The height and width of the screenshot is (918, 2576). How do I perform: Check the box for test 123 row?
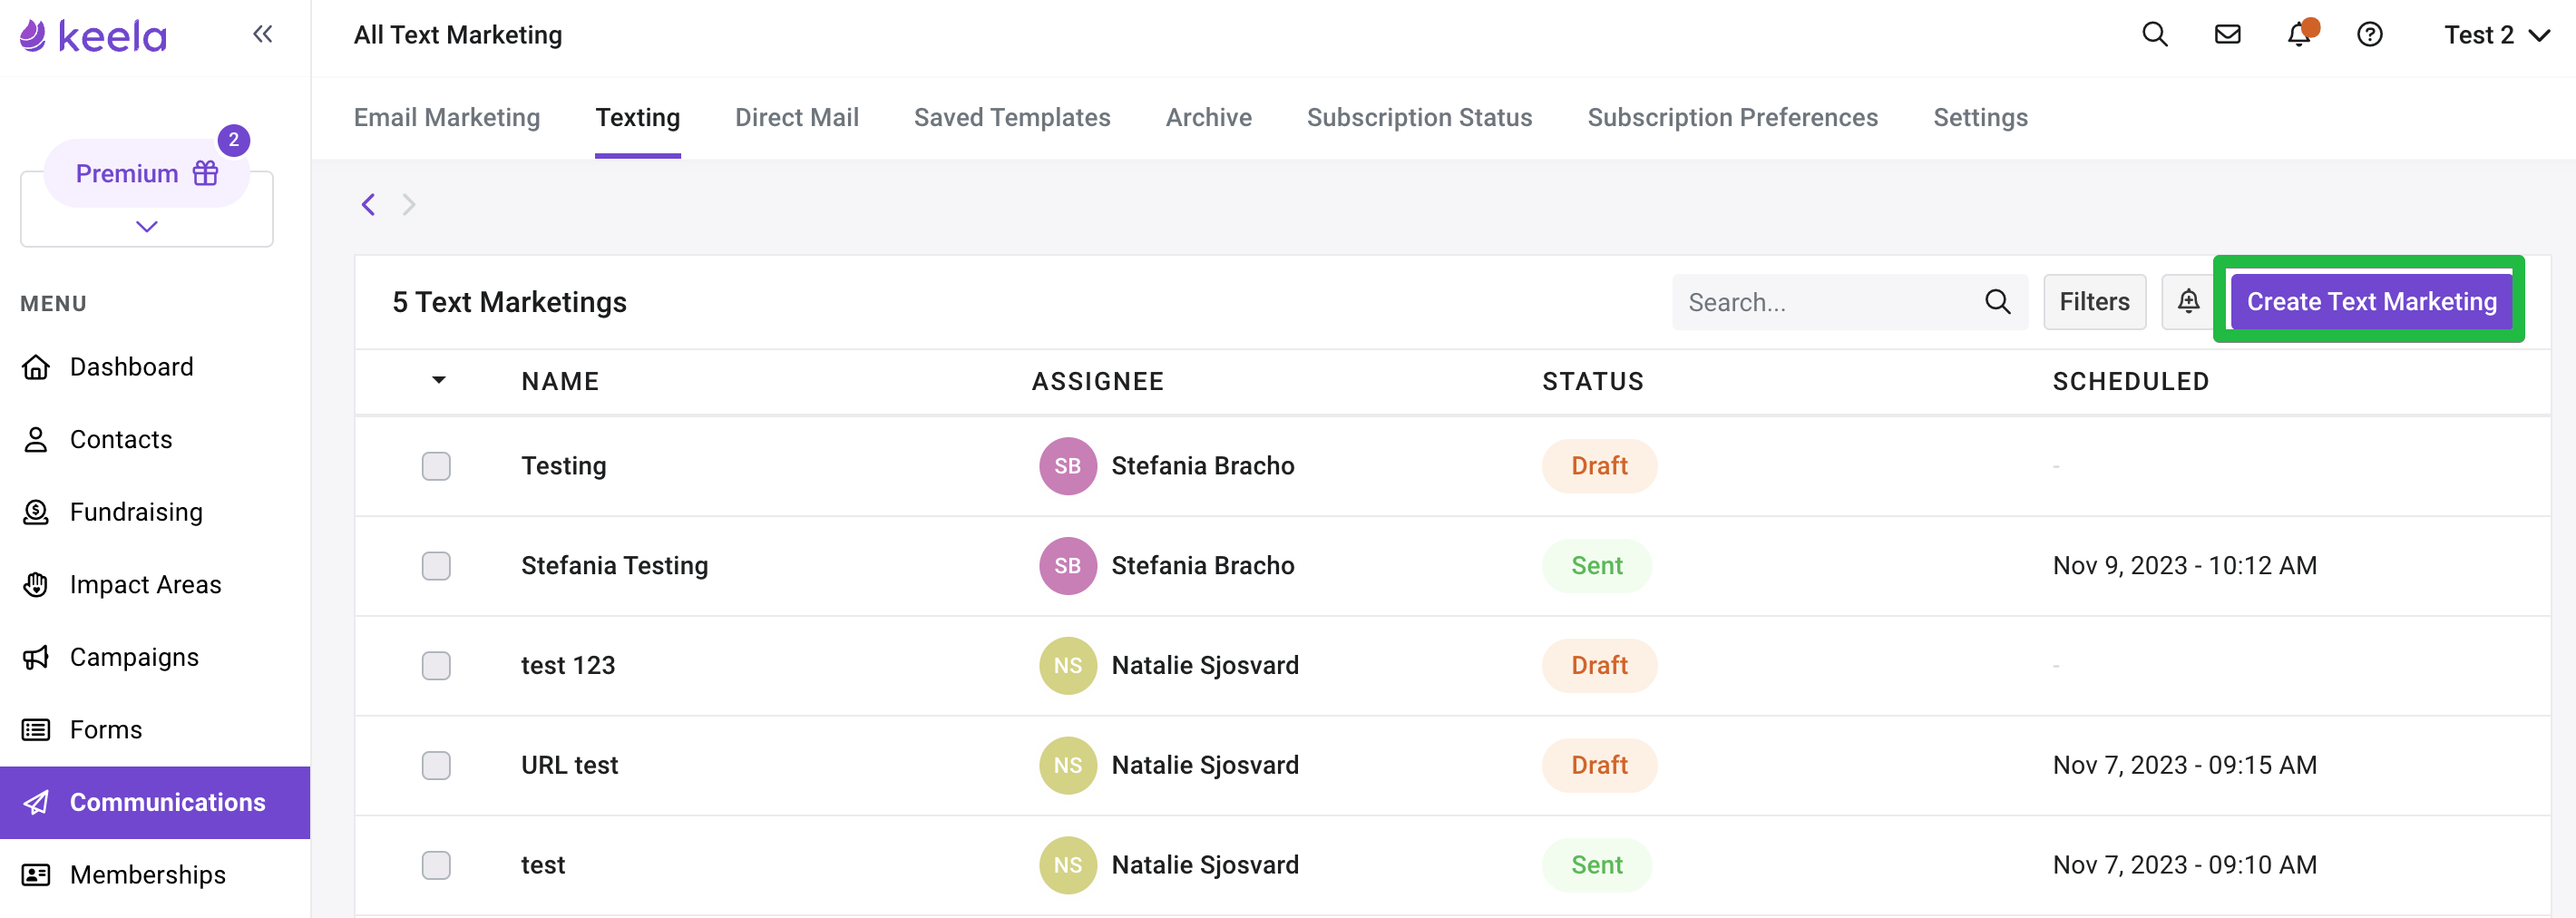point(436,666)
